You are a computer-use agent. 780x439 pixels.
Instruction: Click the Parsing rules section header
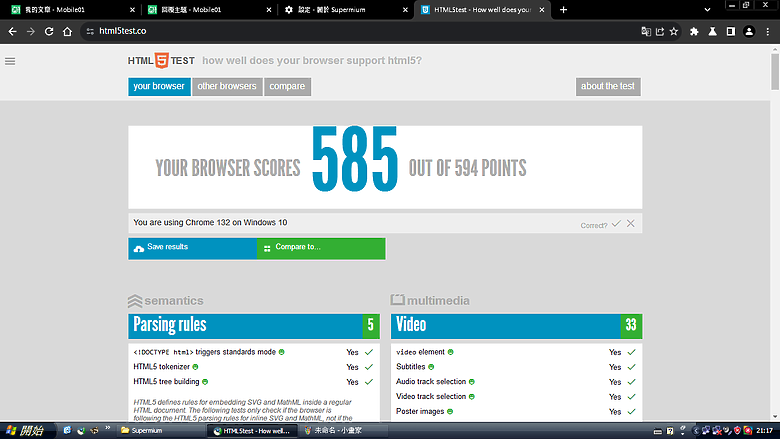(x=254, y=326)
